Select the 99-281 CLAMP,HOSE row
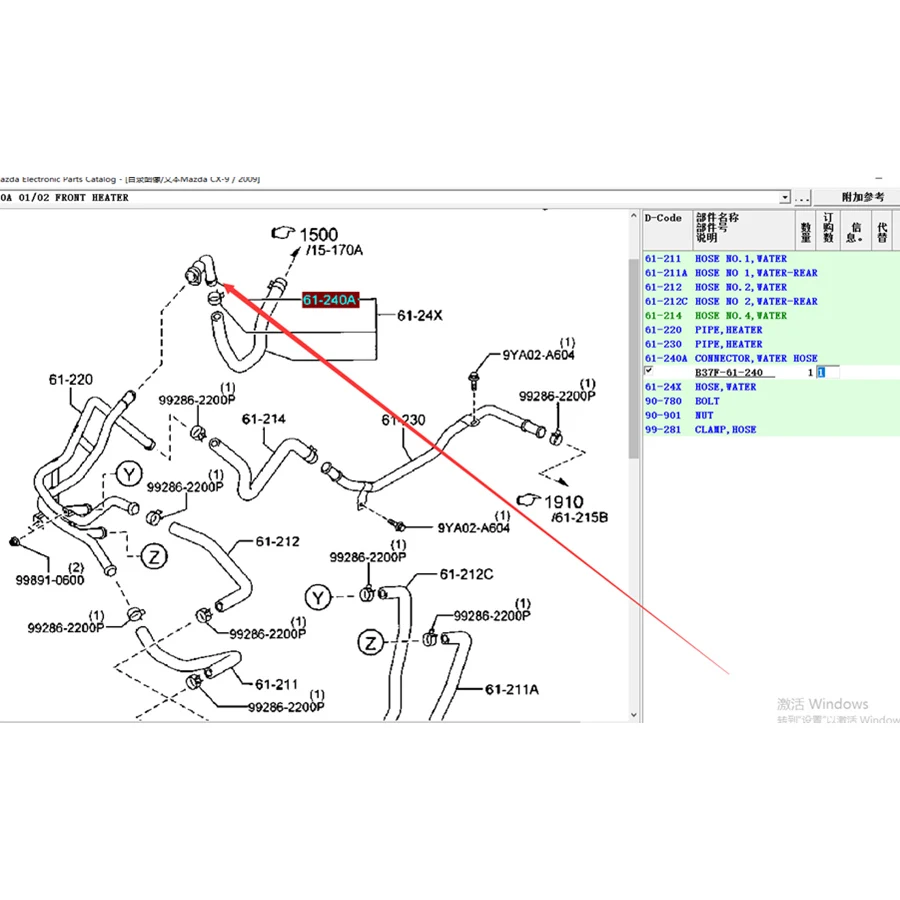 771,429
